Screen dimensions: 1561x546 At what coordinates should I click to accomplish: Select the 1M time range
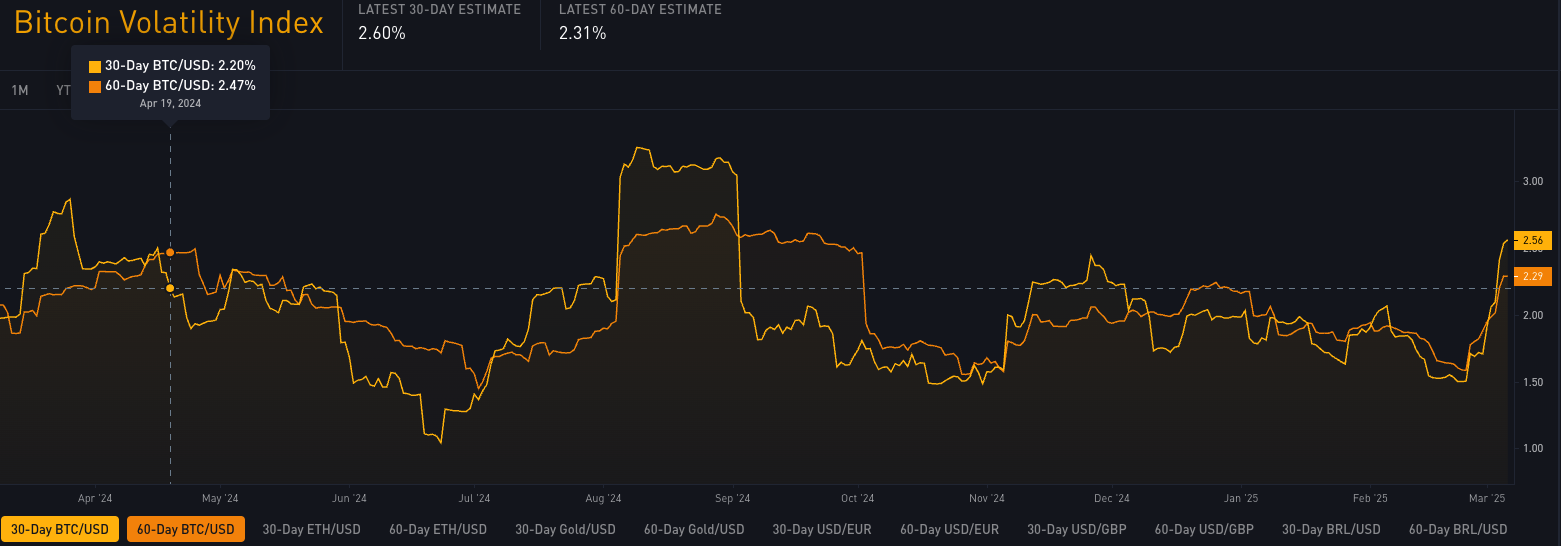click(x=20, y=90)
